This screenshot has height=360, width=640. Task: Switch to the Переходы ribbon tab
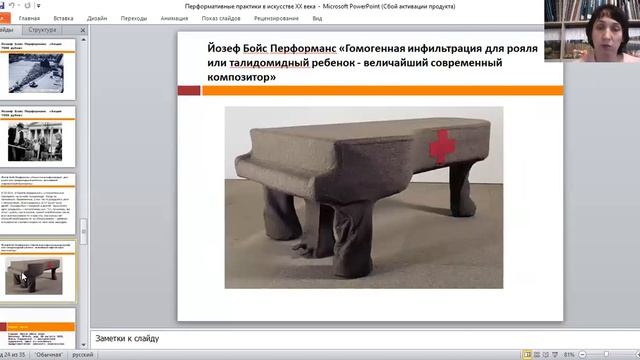[133, 18]
